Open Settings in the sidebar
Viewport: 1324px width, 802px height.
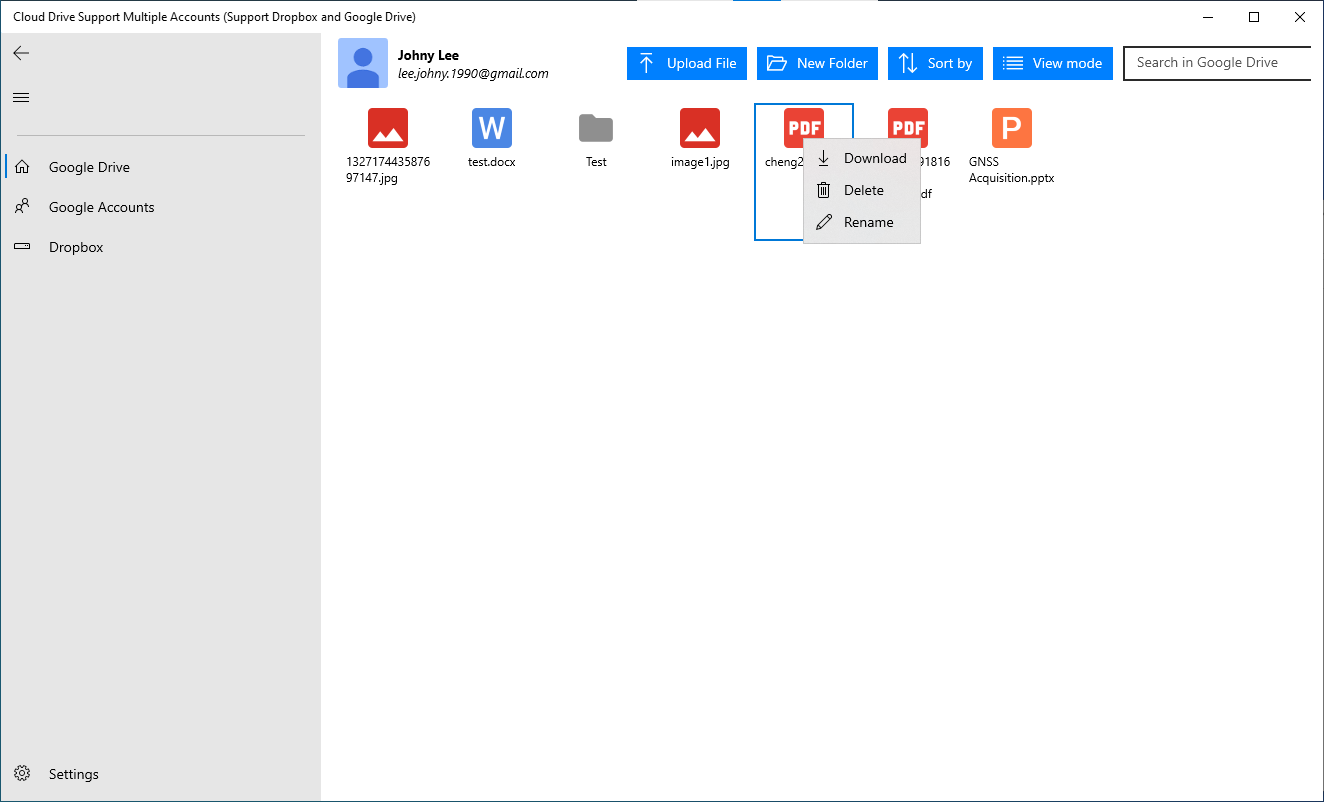(x=161, y=774)
